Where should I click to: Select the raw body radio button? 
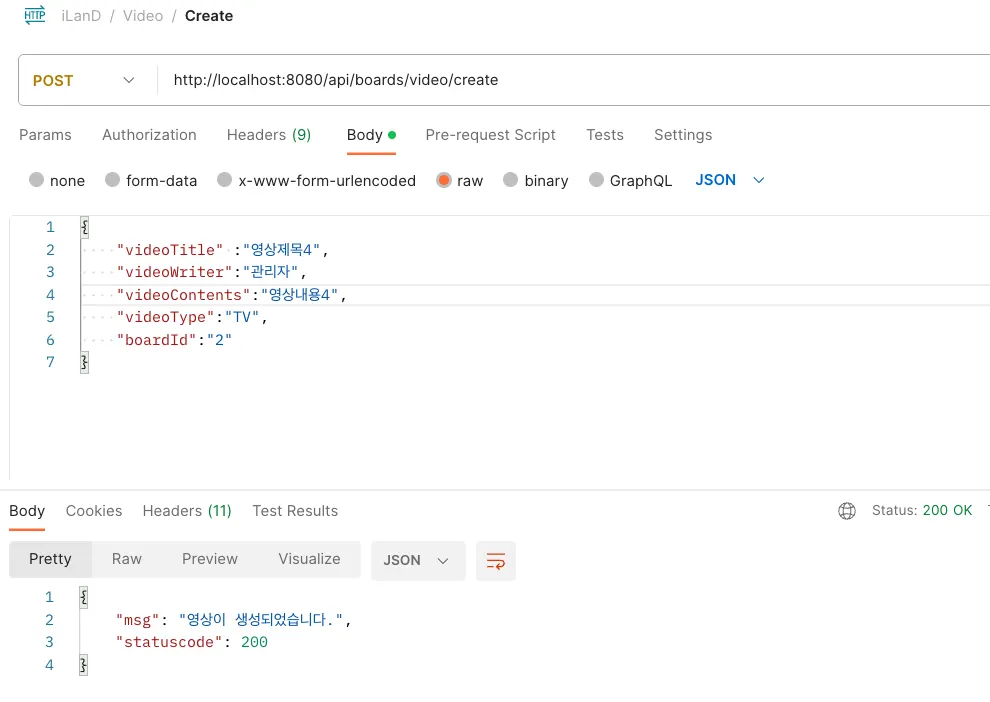pyautogui.click(x=444, y=180)
